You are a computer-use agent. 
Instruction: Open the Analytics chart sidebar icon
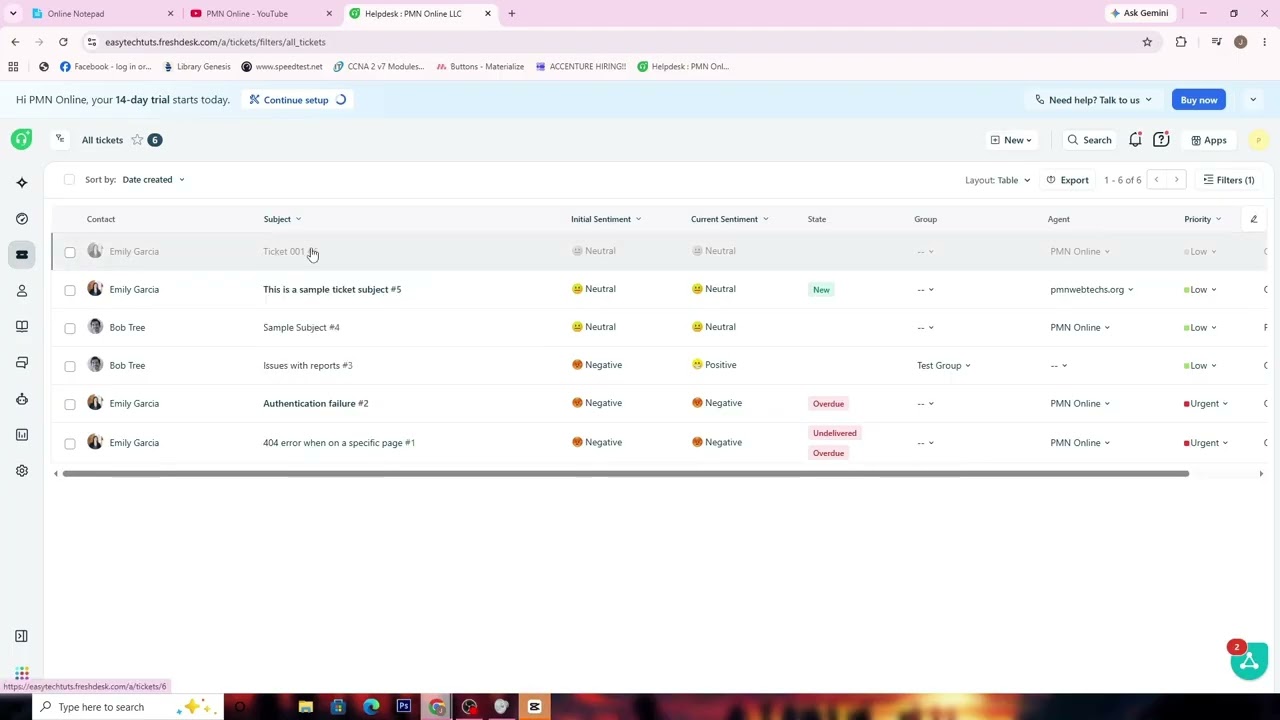[x=22, y=435]
